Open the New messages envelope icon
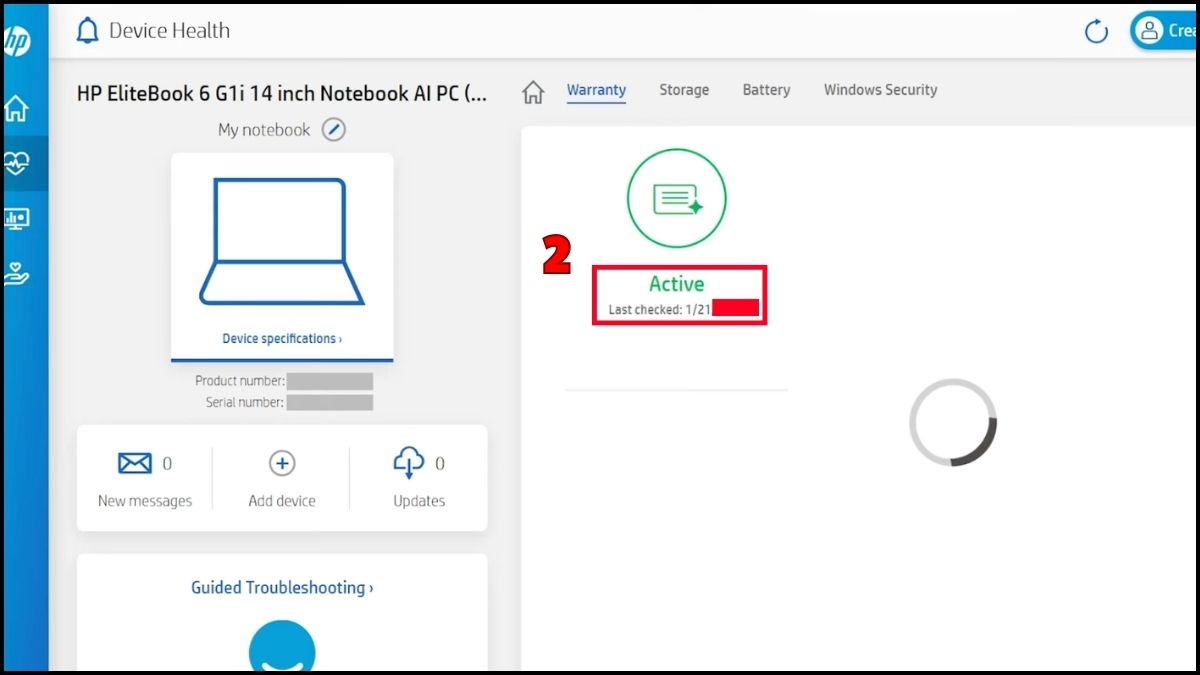The width and height of the screenshot is (1200, 675). click(x=135, y=463)
